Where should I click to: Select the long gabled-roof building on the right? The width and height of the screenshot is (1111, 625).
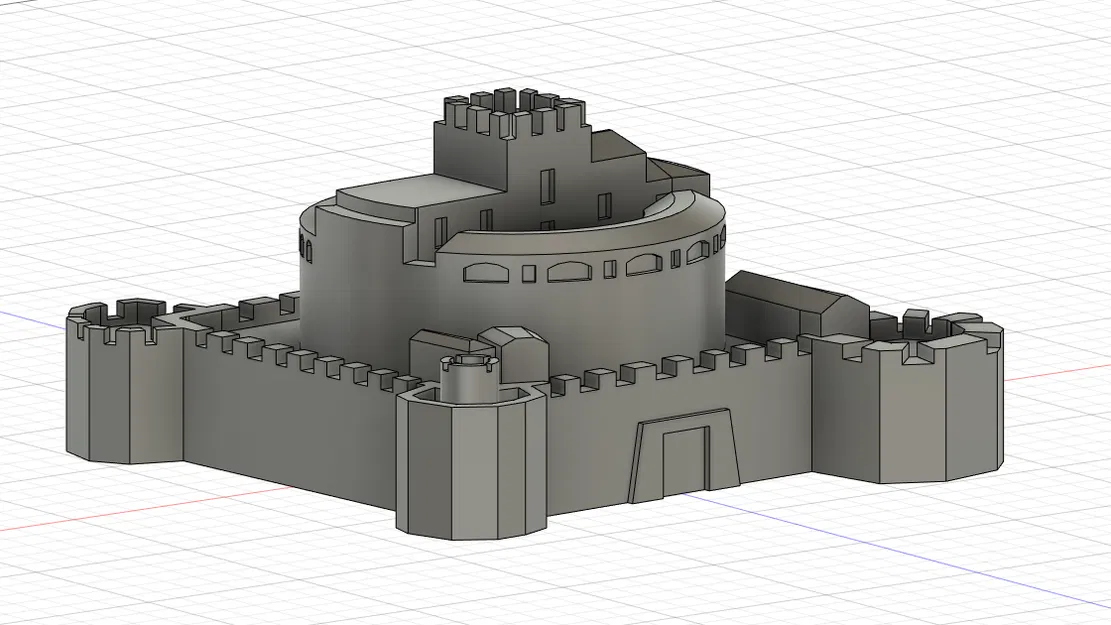pyautogui.click(x=797, y=305)
